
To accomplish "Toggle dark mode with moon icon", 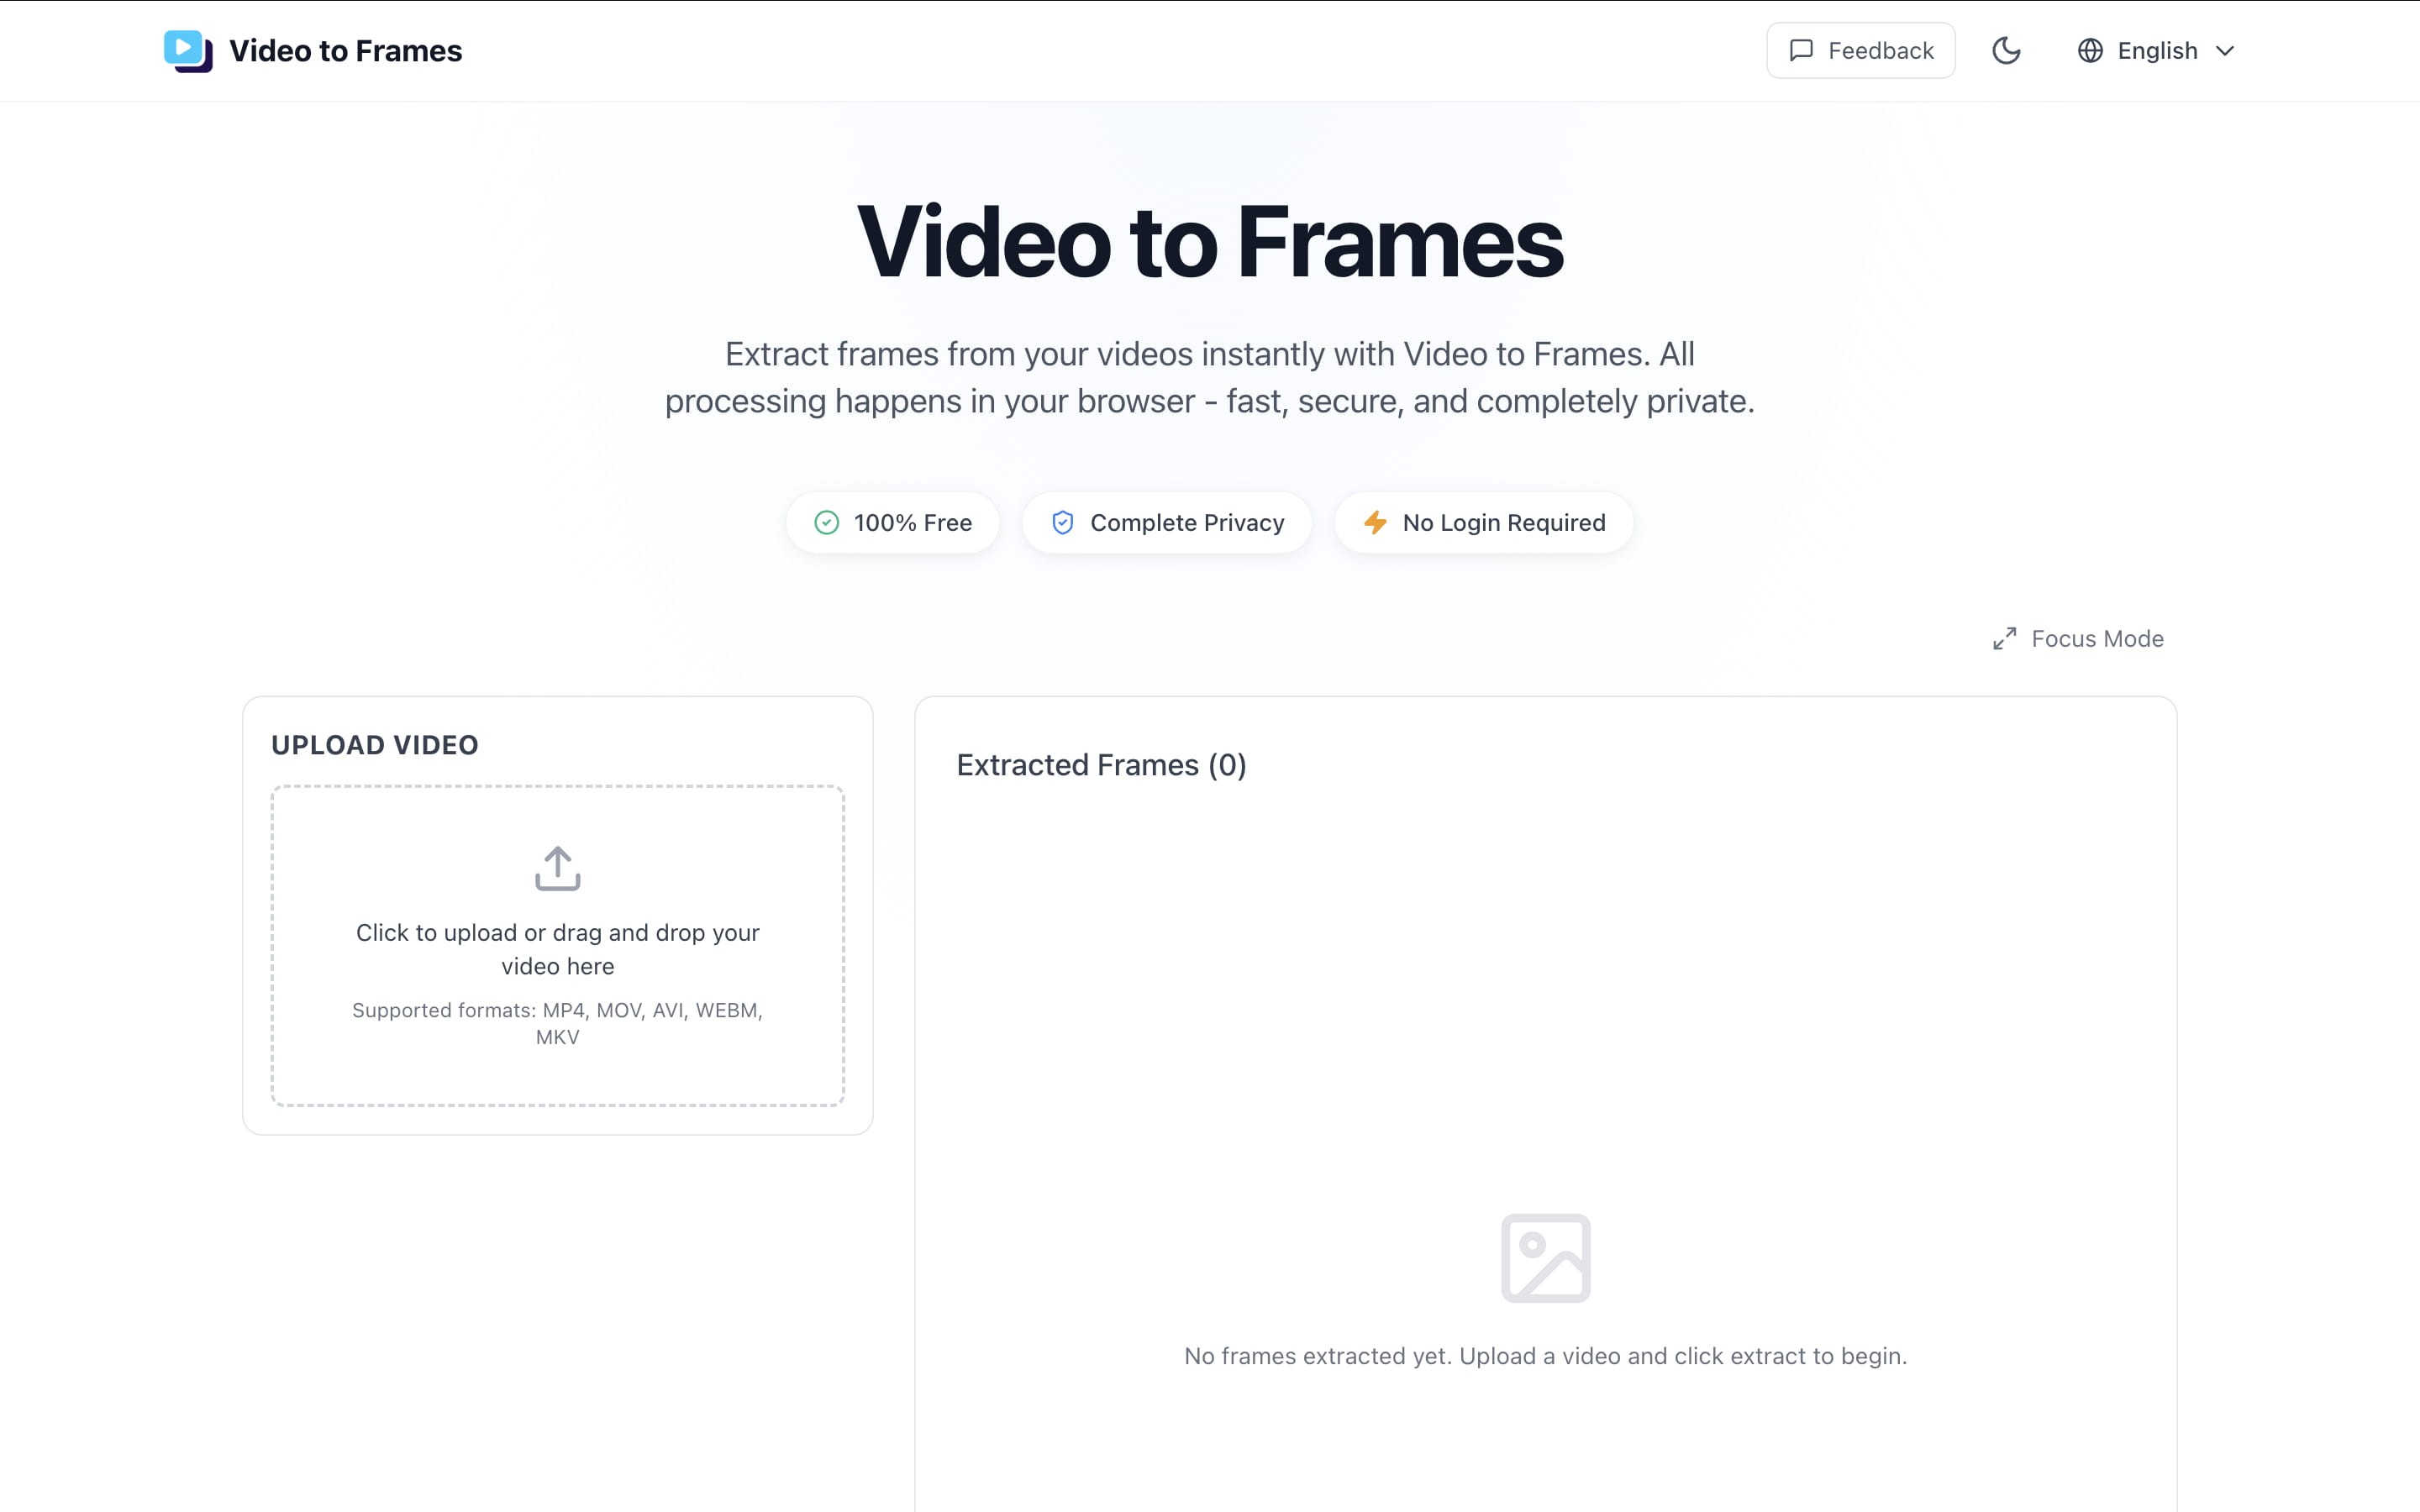I will (2006, 51).
